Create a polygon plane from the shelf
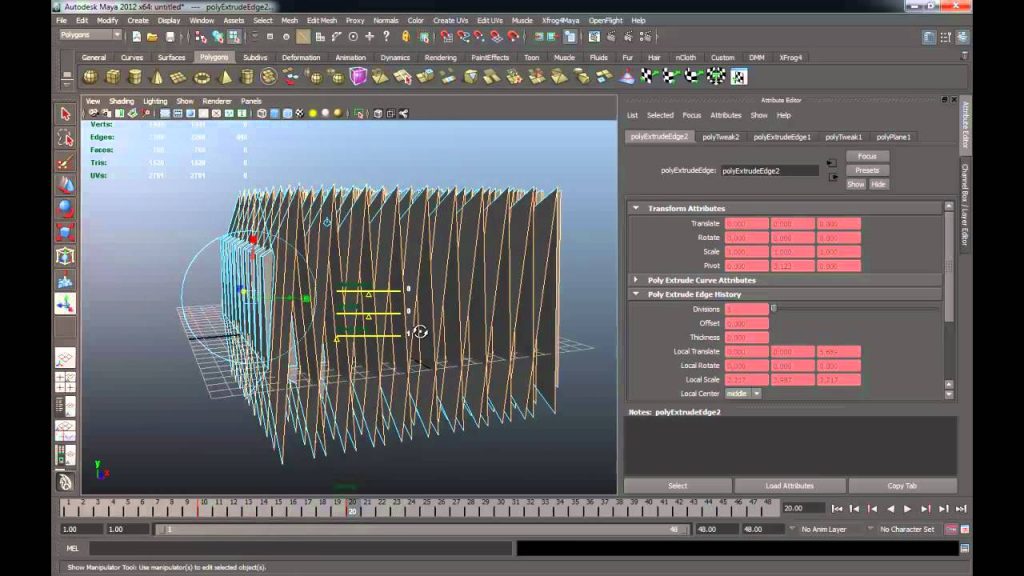Viewport: 1024px width, 576px height. pos(178,77)
